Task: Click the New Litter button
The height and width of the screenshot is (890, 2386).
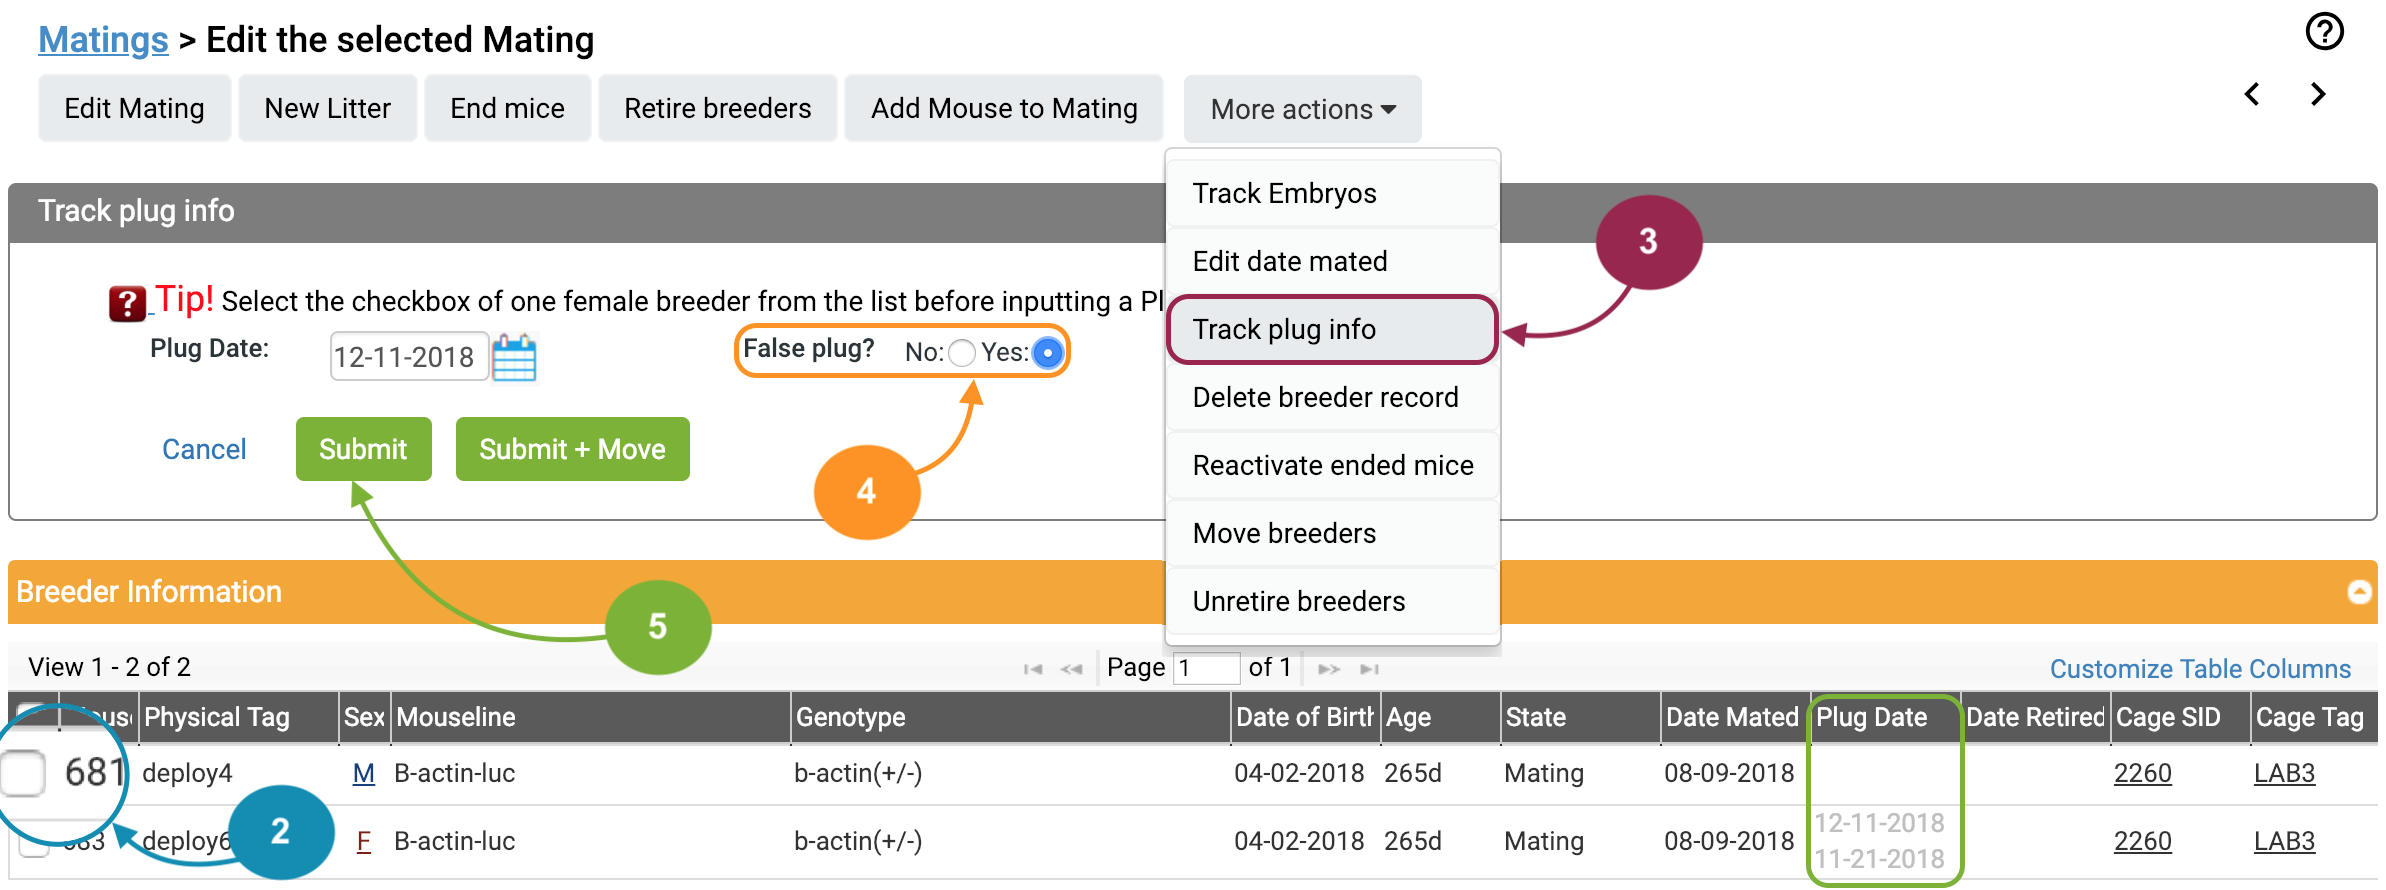Action: (327, 108)
